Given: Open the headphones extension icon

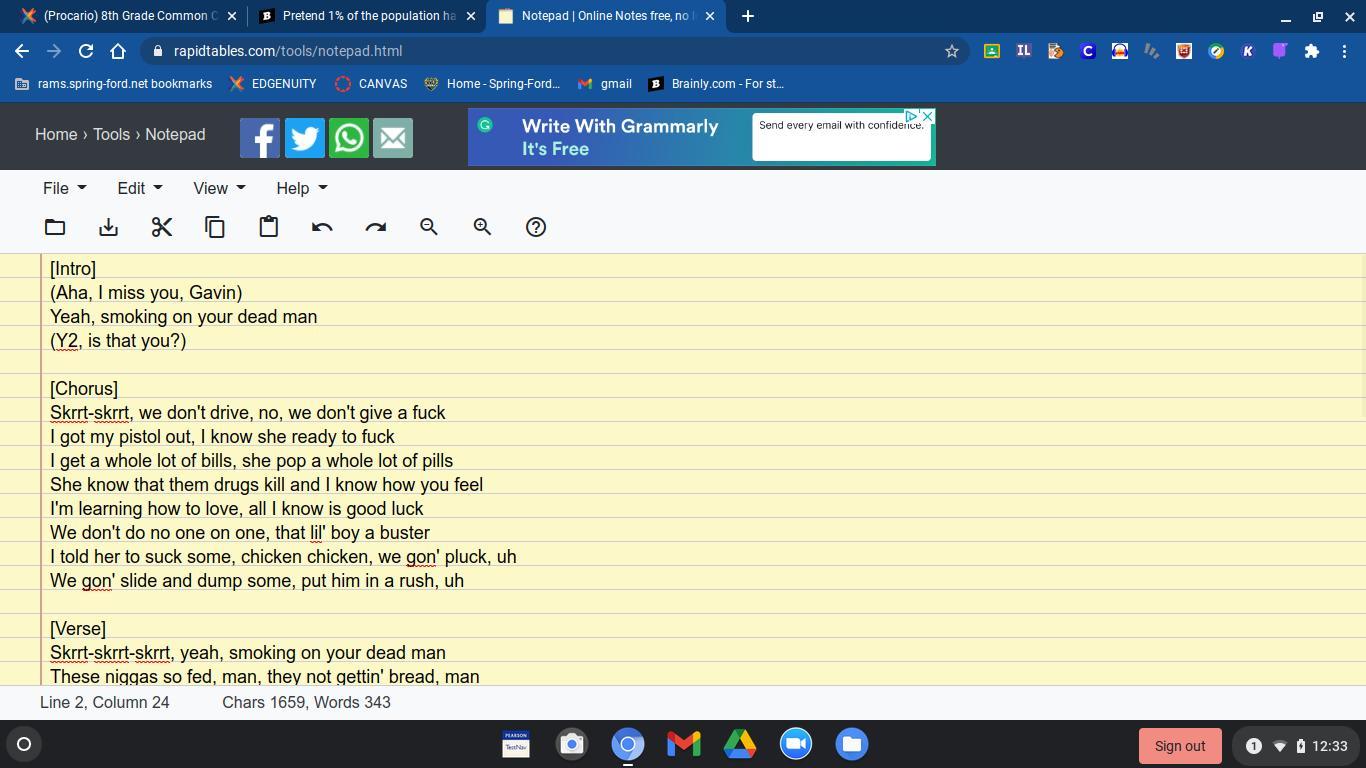Looking at the screenshot, I should [x=1120, y=51].
